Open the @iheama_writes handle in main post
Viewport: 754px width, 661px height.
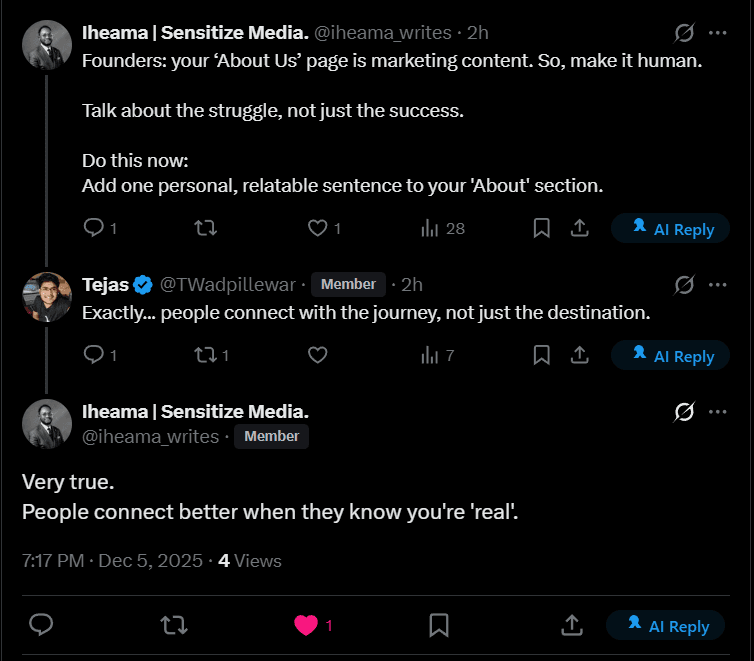150,437
